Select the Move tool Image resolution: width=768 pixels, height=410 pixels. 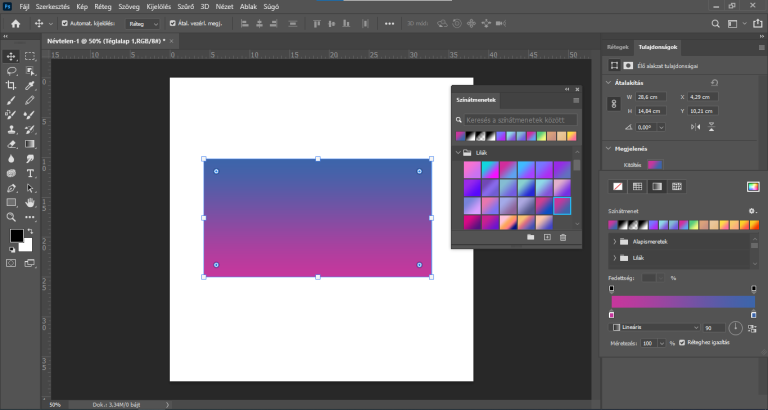pyautogui.click(x=11, y=56)
